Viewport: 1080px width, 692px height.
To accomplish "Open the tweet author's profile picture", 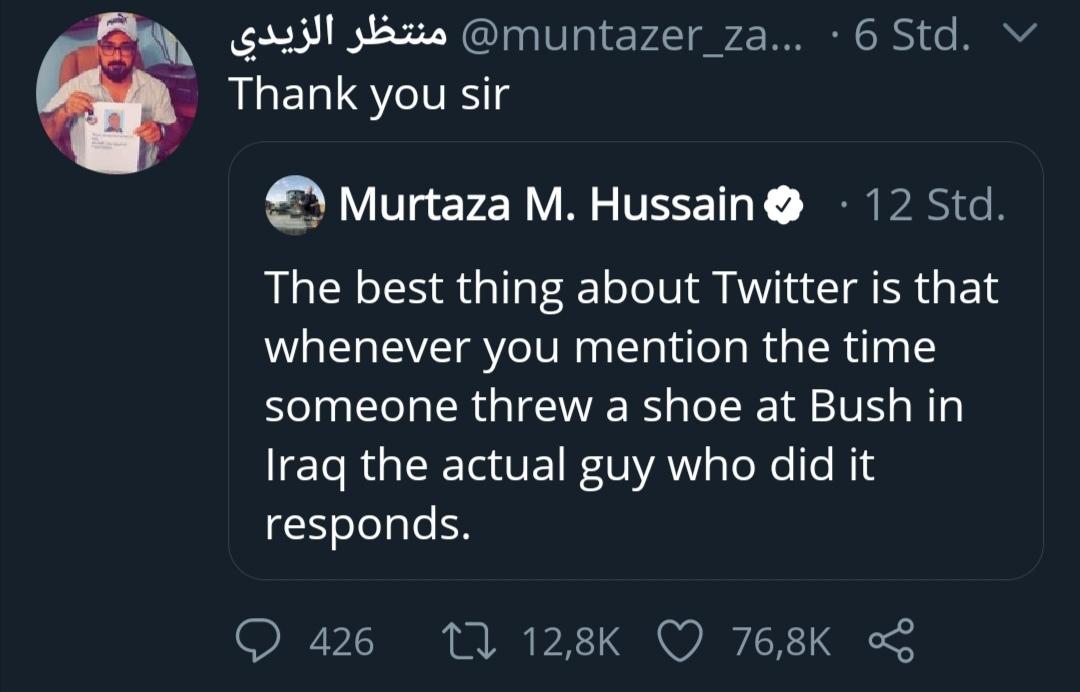I will tap(117, 93).
